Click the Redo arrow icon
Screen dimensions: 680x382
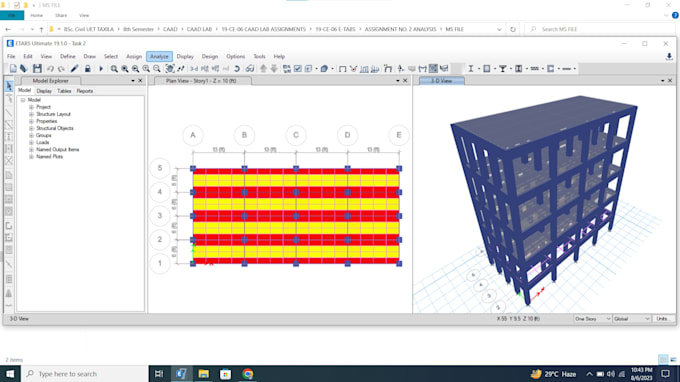click(61, 69)
